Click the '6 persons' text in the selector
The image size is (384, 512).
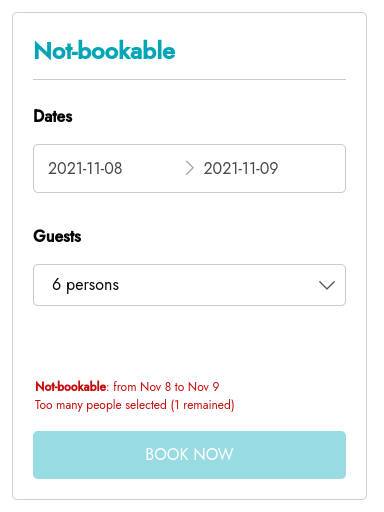pyautogui.click(x=85, y=285)
